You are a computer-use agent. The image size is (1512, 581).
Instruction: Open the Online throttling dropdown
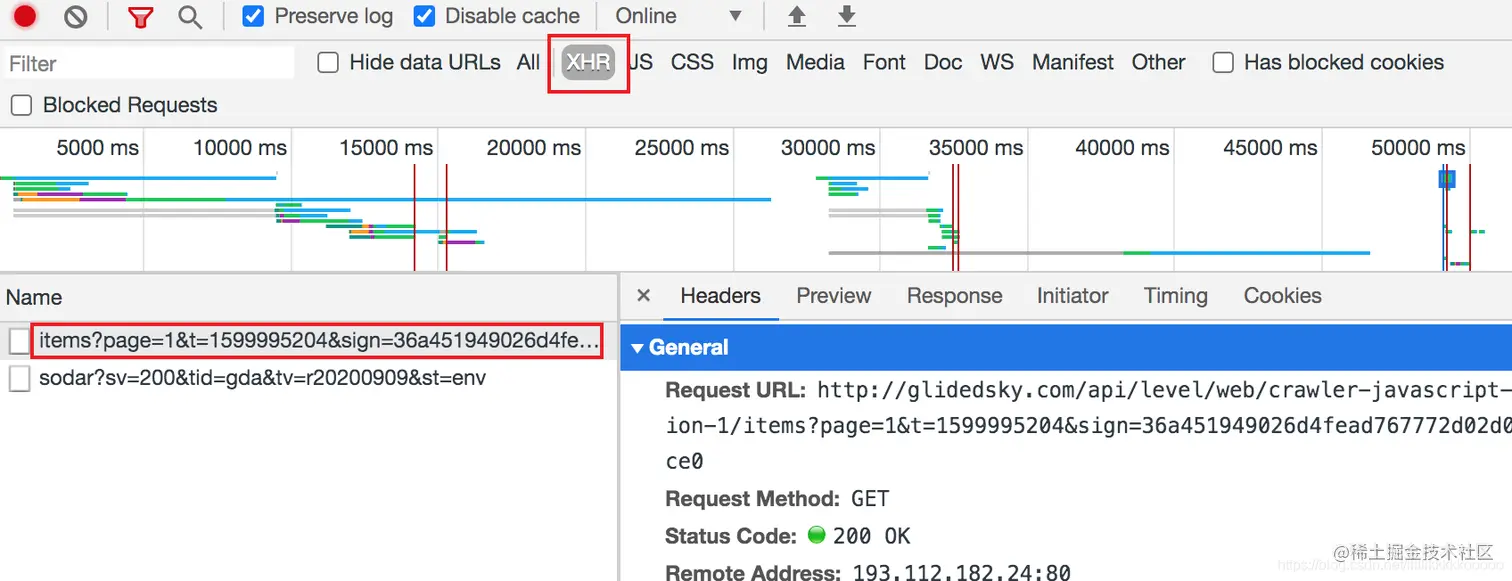[x=680, y=16]
